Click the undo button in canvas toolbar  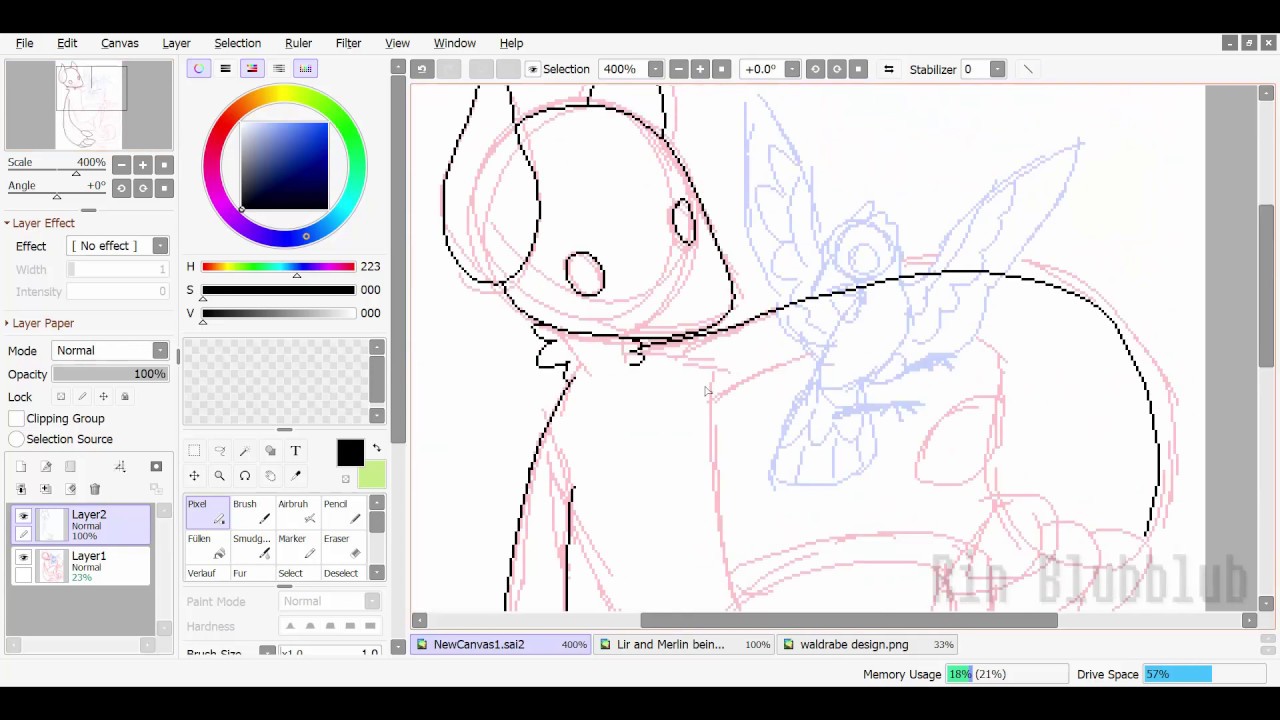(422, 69)
